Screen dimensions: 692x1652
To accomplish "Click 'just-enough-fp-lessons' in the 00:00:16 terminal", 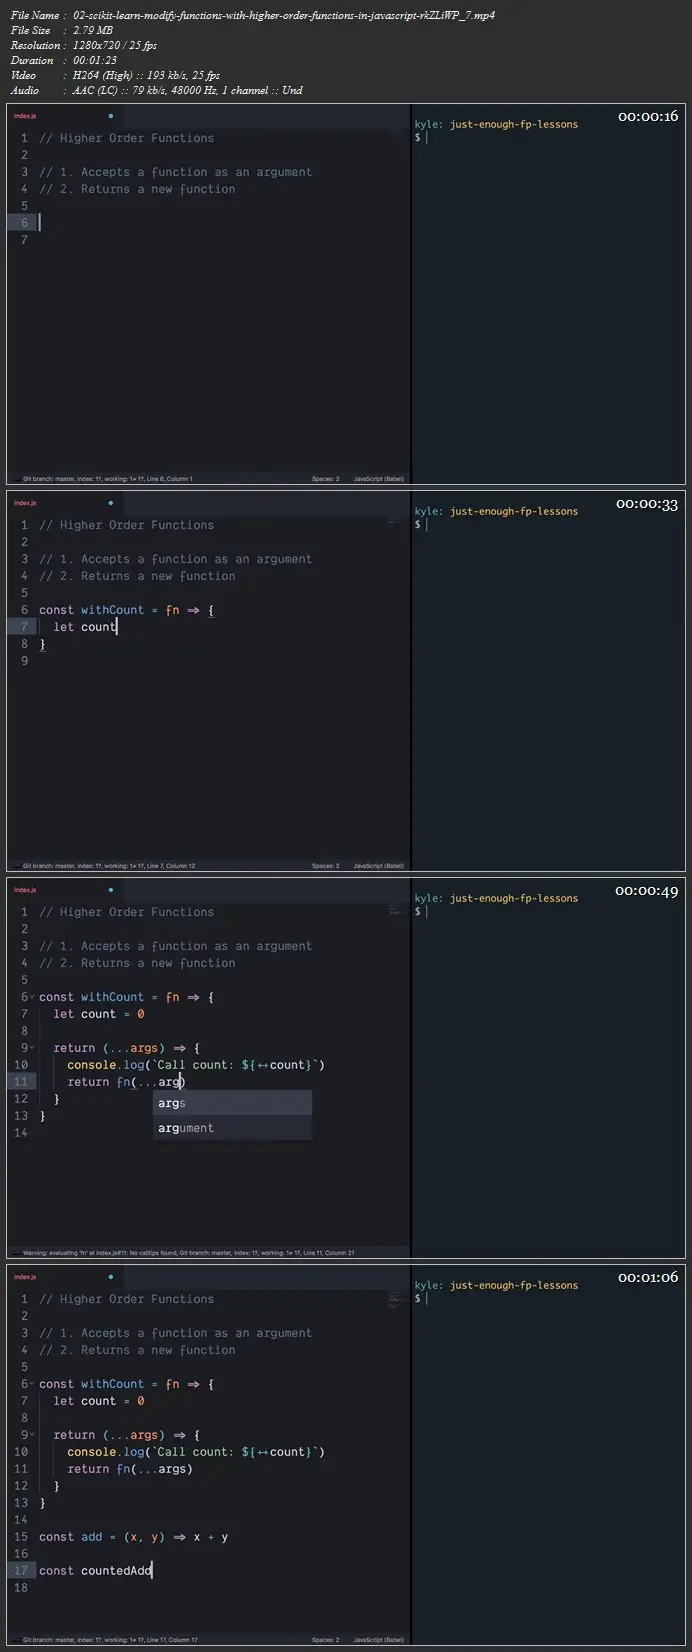I will [514, 124].
